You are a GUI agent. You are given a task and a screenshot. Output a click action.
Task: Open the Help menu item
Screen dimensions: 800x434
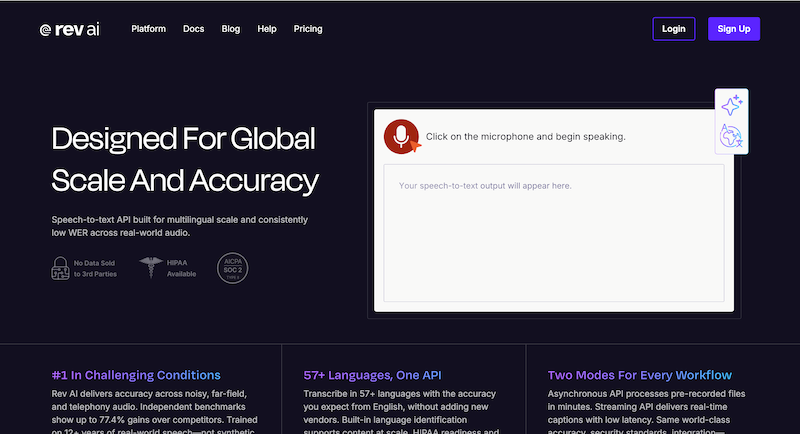tap(267, 29)
